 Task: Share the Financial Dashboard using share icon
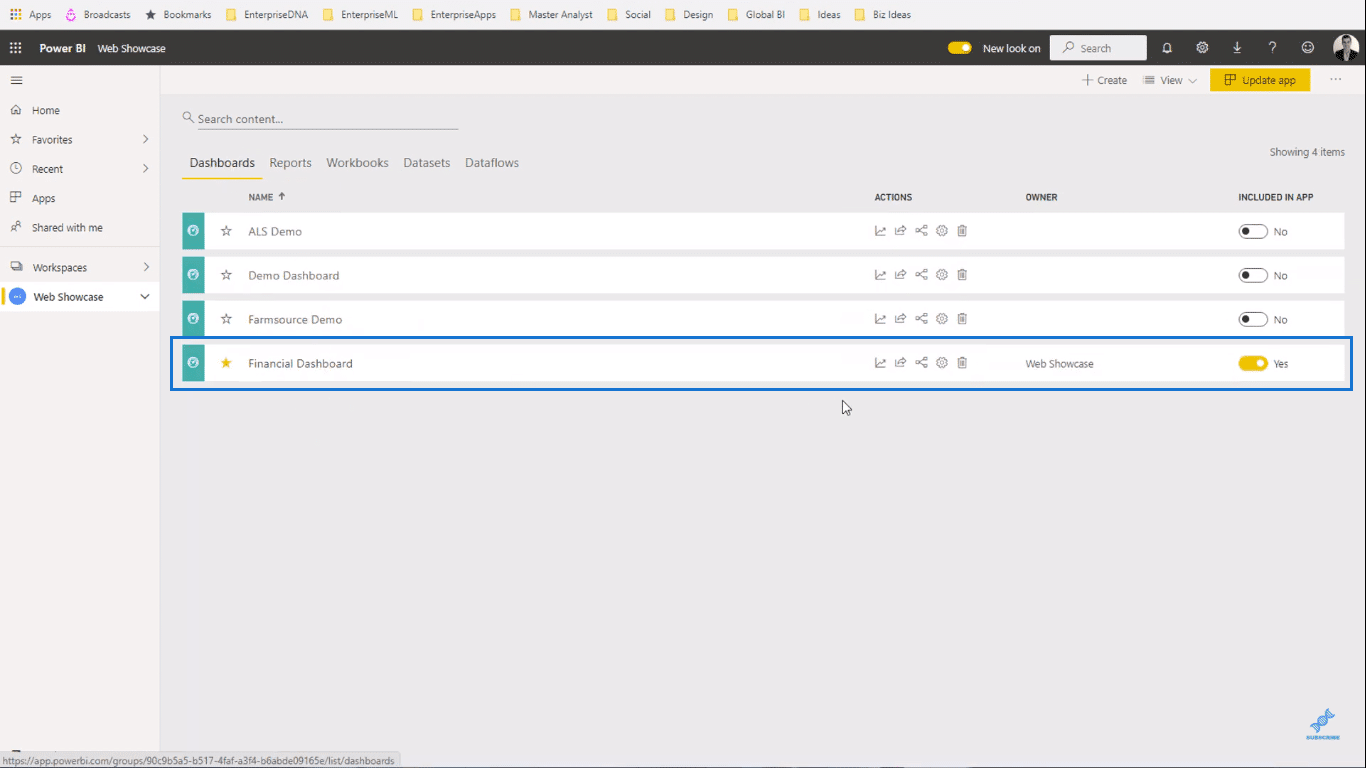(900, 363)
